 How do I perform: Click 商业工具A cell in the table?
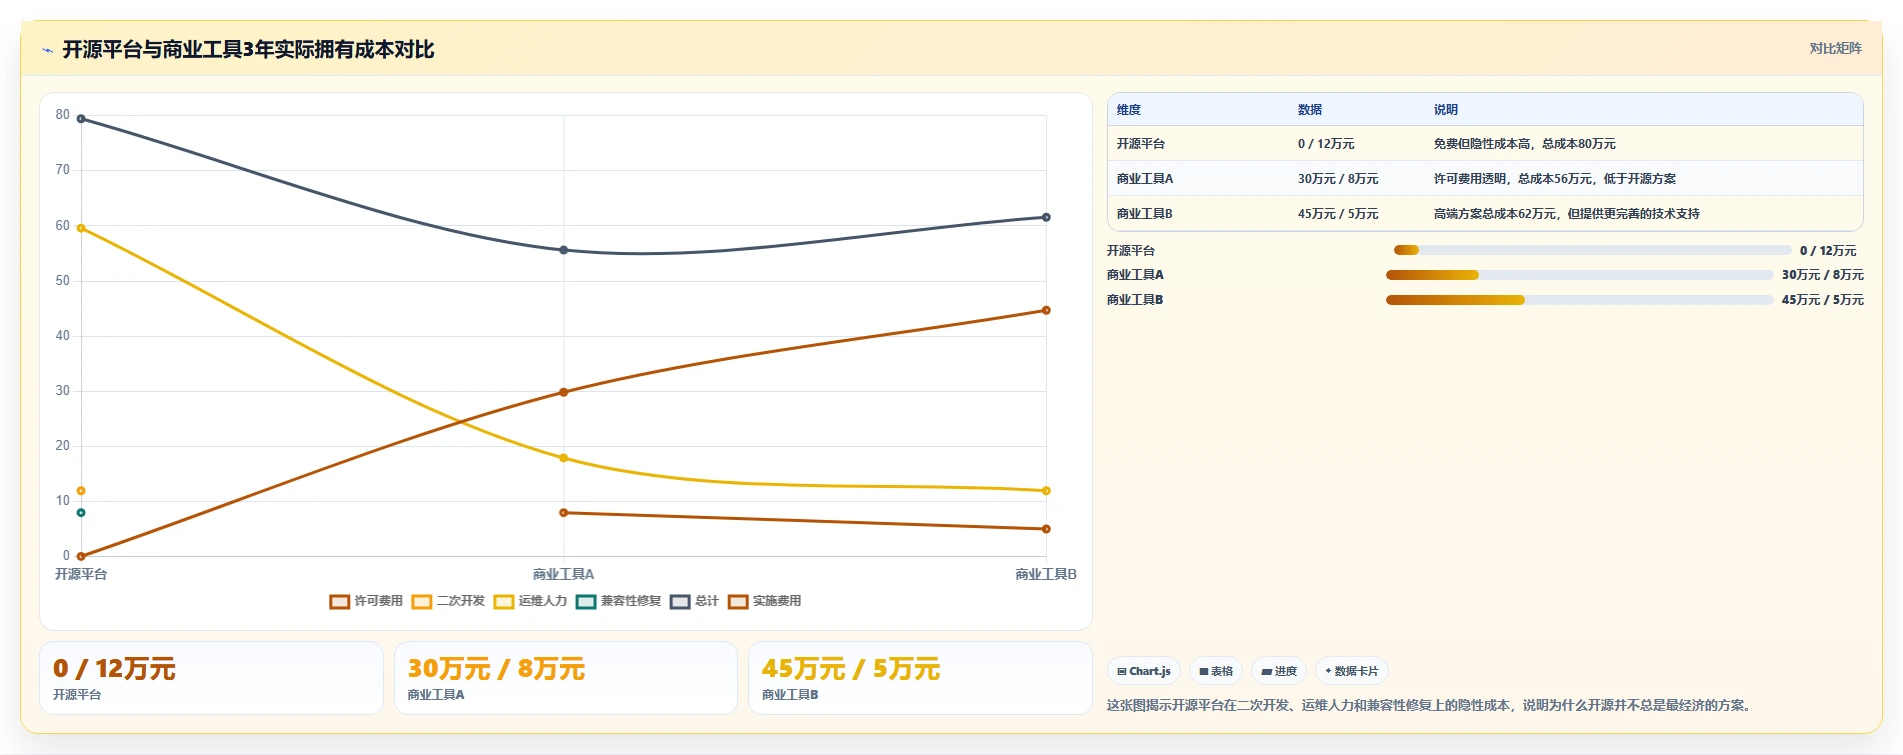(1145, 179)
